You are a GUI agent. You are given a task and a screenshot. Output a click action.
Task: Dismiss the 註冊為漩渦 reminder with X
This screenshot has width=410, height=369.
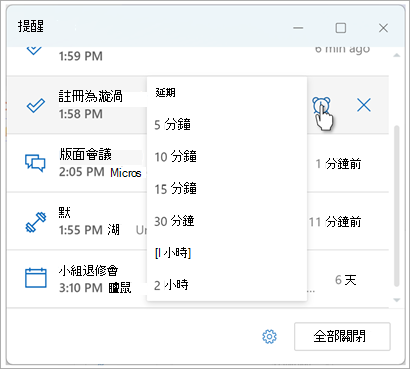[x=364, y=106]
